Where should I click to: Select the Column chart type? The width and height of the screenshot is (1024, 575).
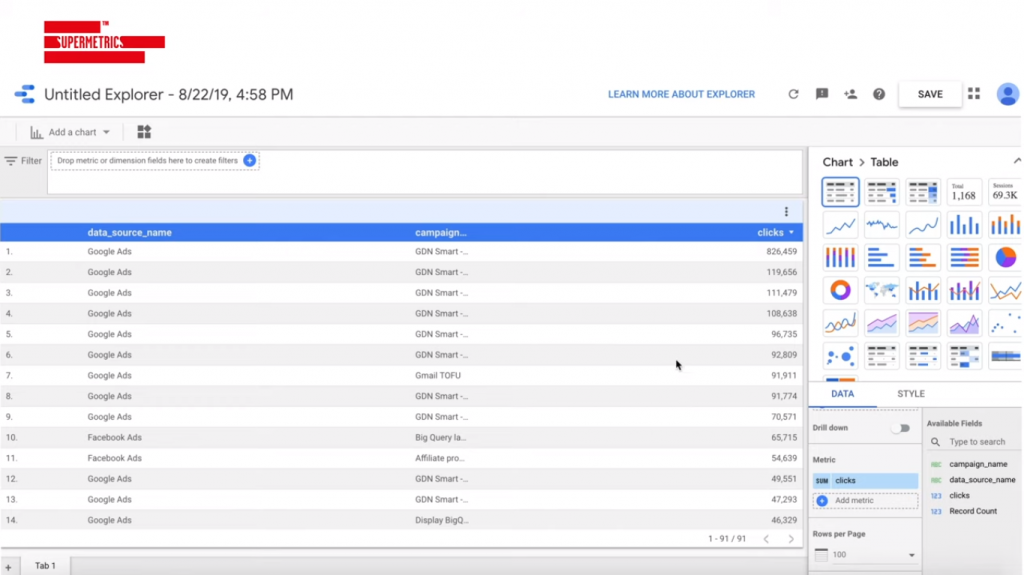(x=964, y=225)
